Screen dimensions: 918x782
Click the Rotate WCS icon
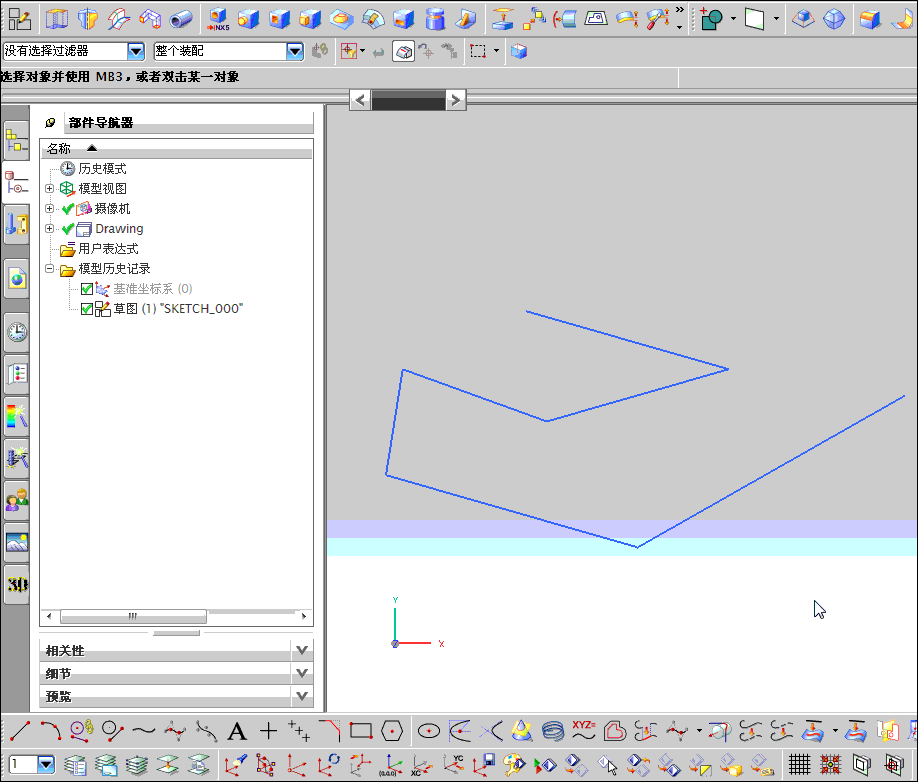pos(328,764)
